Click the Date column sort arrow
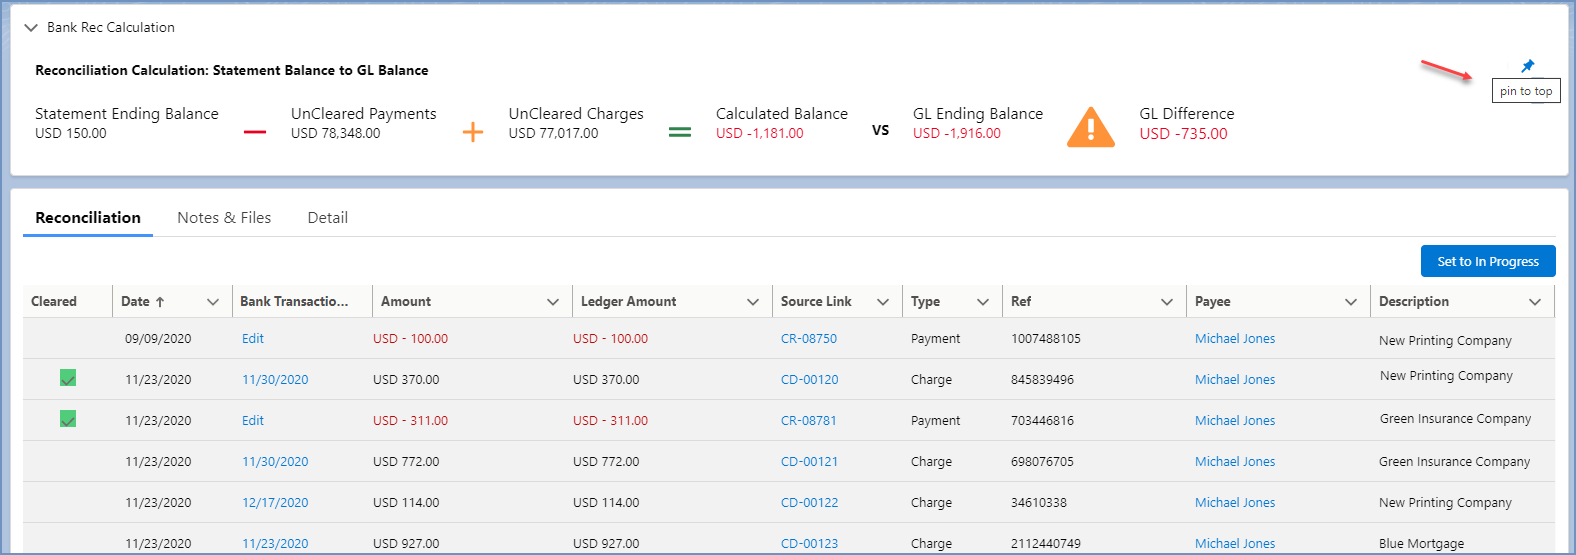 pyautogui.click(x=160, y=302)
